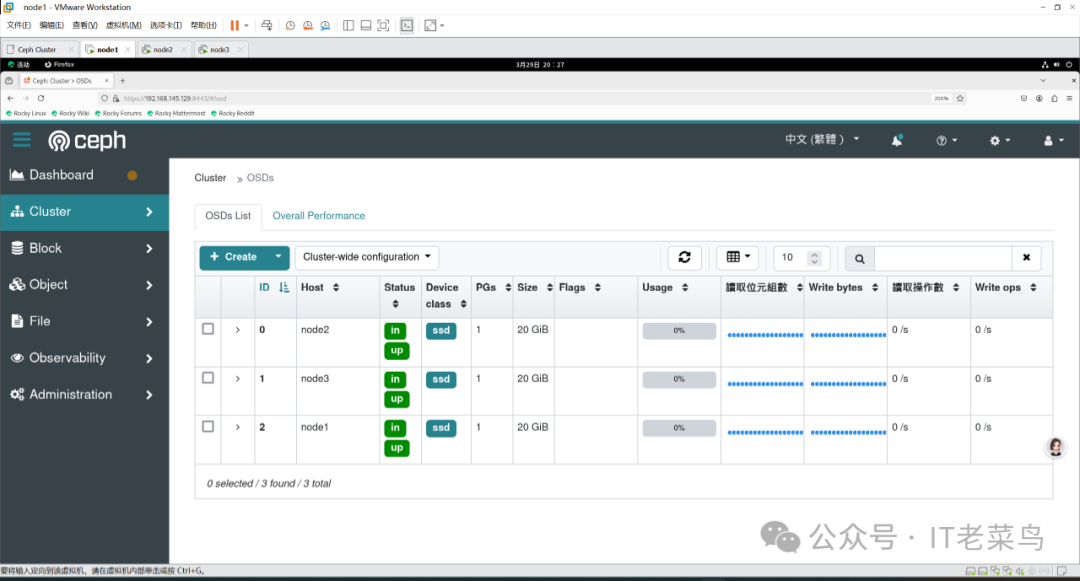
Task: Expand details of OSD 1 row
Action: 238,379
